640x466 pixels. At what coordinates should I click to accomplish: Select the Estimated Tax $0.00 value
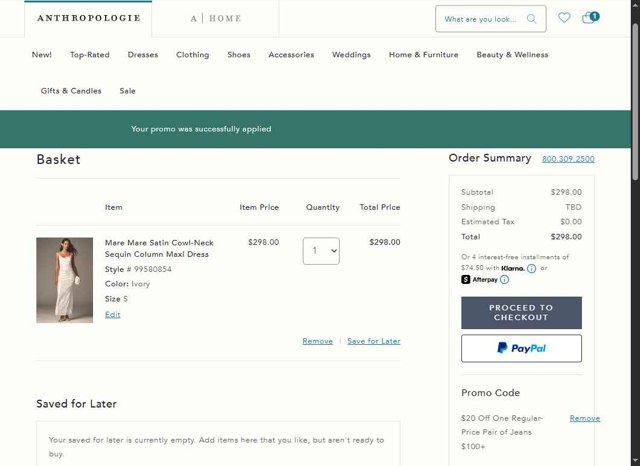(x=571, y=222)
